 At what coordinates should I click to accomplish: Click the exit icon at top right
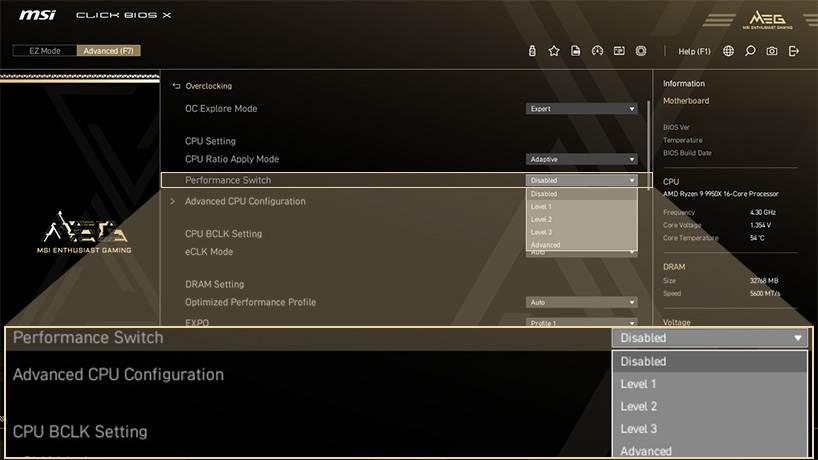(794, 51)
